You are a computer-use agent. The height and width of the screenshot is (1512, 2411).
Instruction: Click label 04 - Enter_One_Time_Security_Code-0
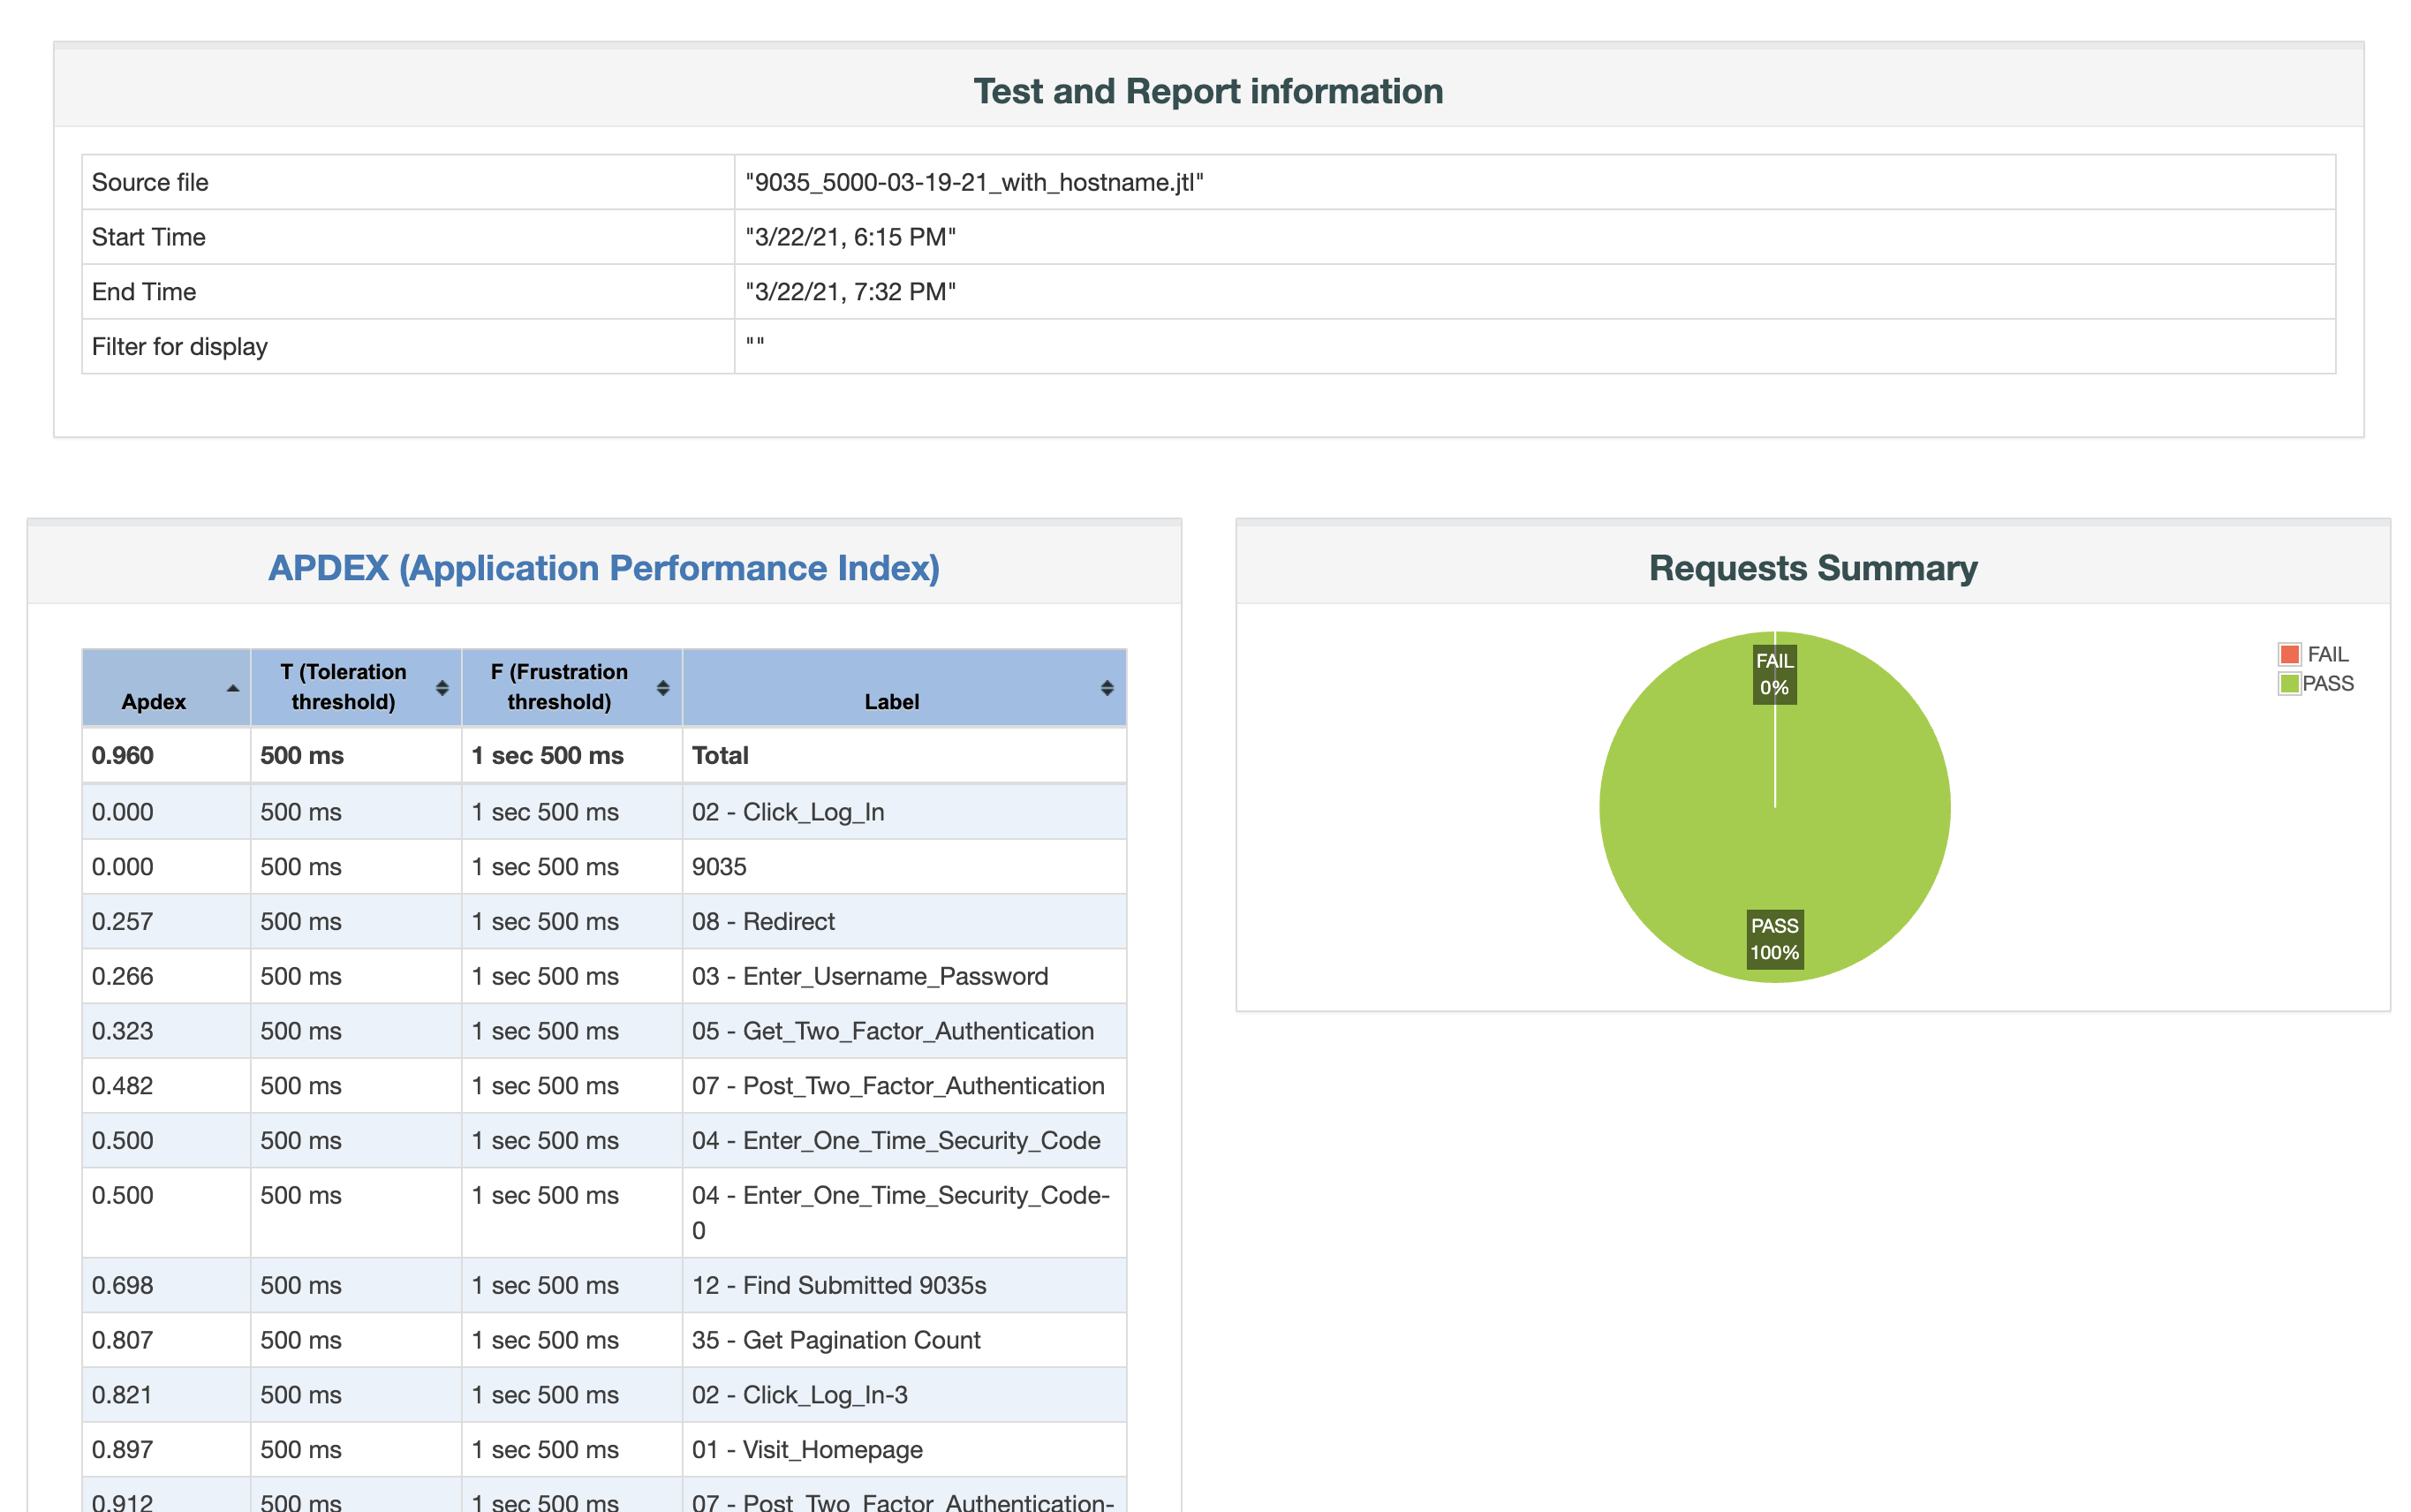click(x=900, y=1213)
